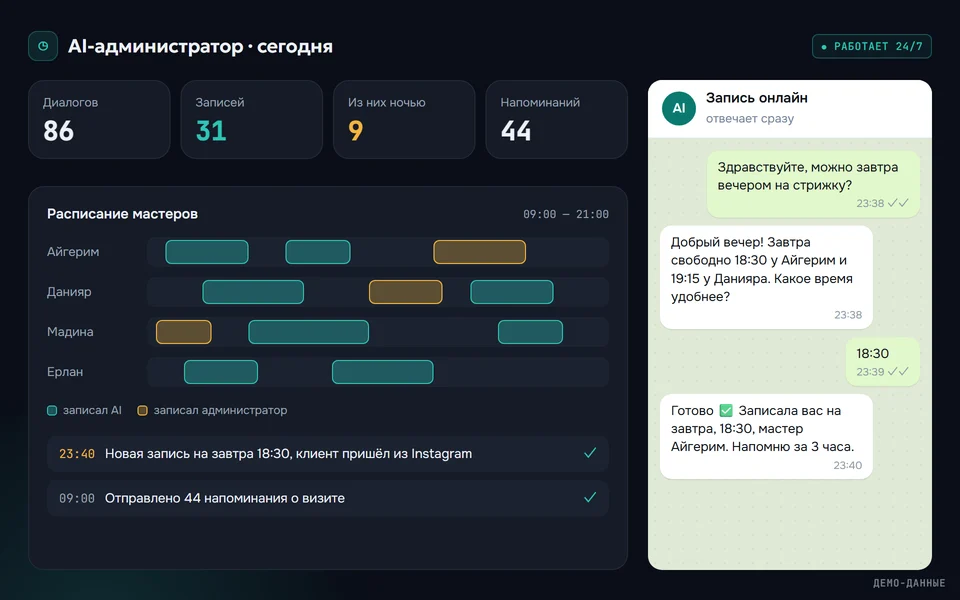Screen dimensions: 960x600
Task: Click the master name Ерлан
Action: tap(65, 372)
